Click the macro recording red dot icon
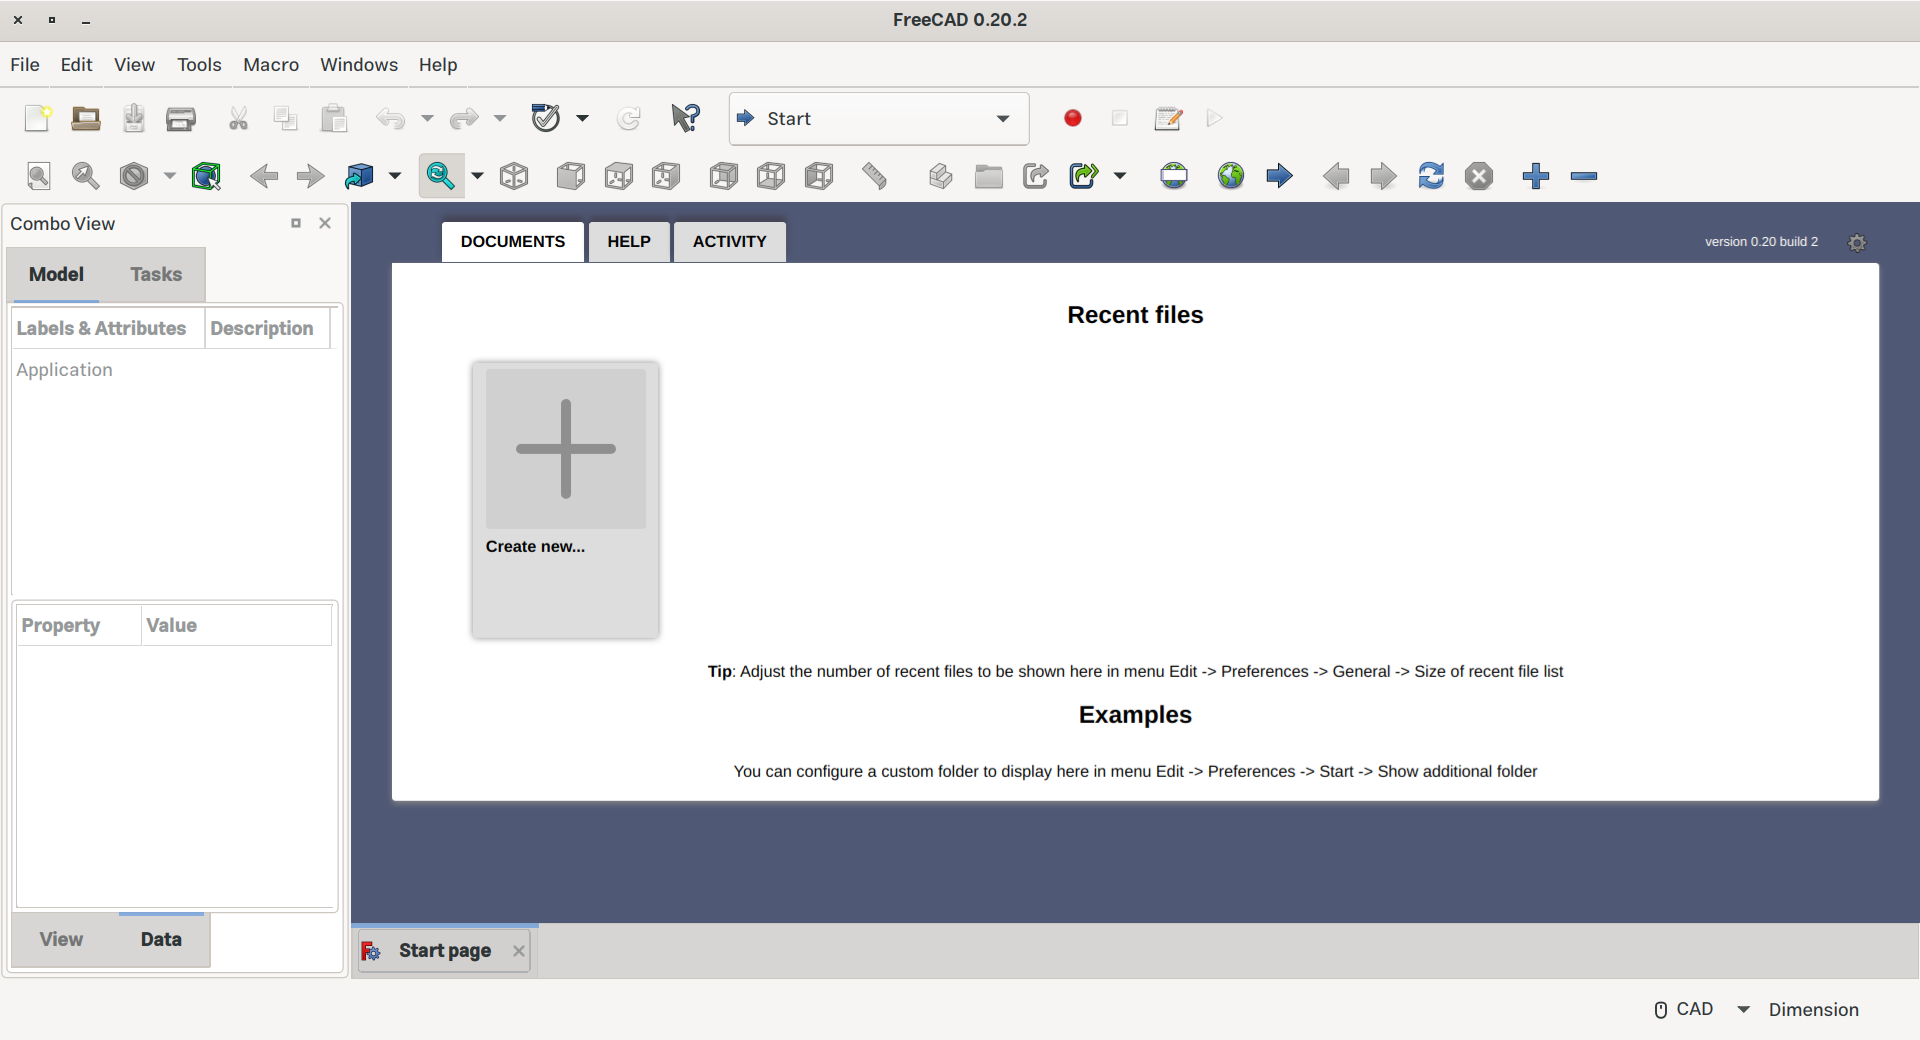The width and height of the screenshot is (1920, 1040). click(1071, 118)
